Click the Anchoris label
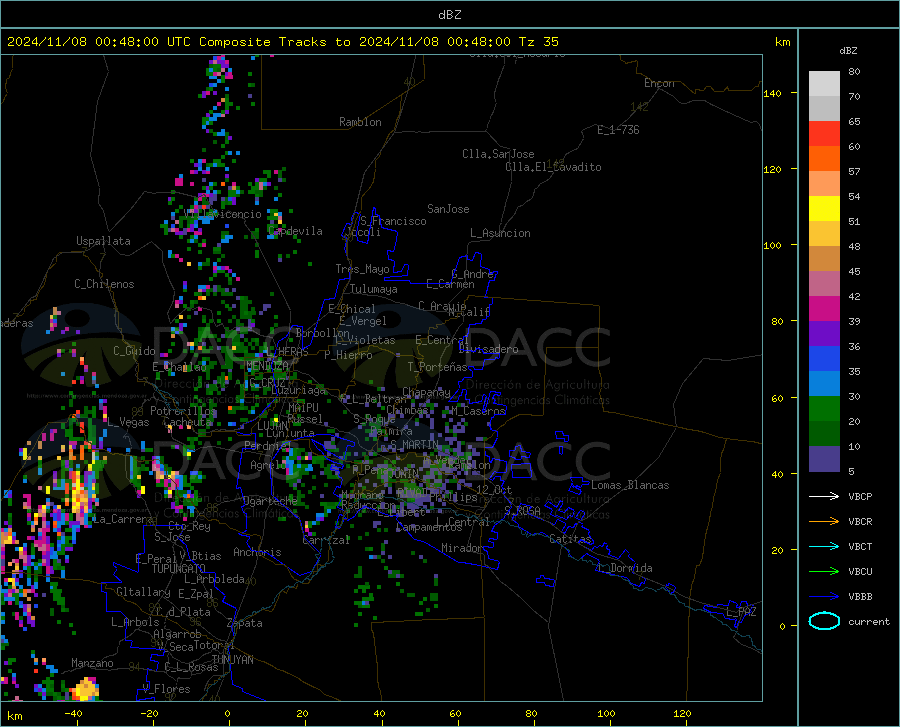The height and width of the screenshot is (727, 900). [257, 552]
